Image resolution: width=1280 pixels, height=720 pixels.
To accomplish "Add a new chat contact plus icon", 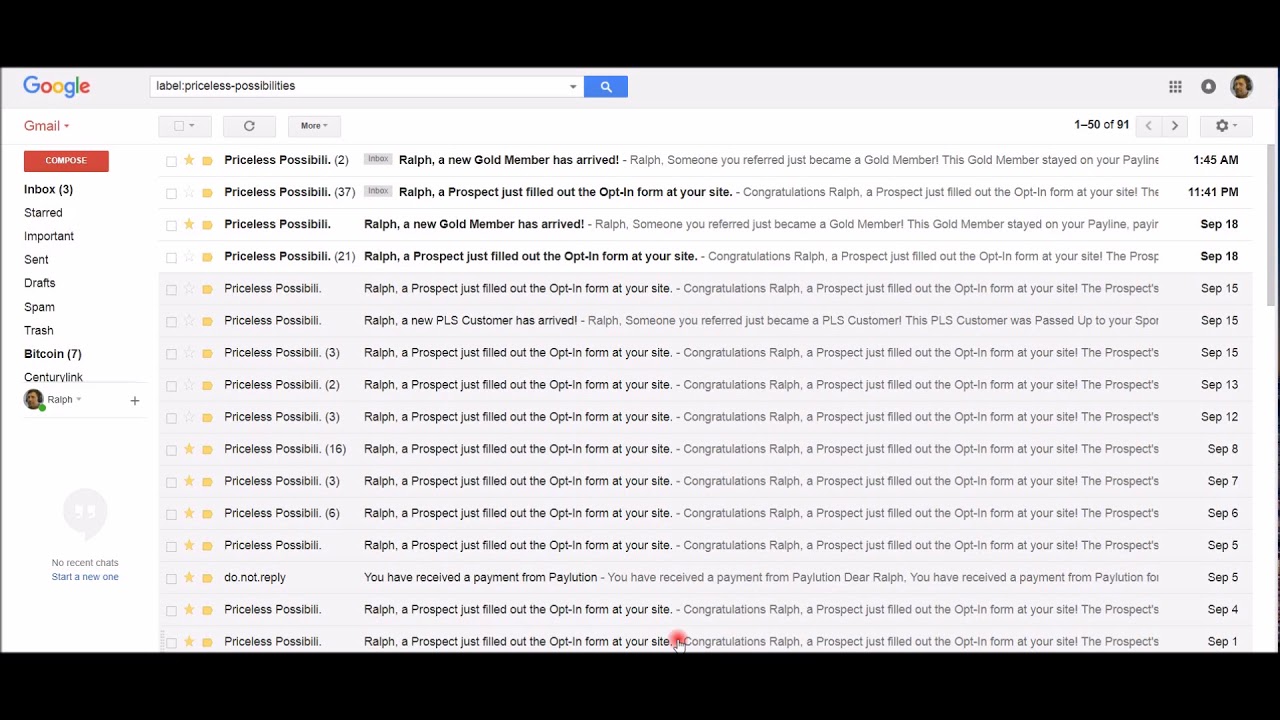I will [x=134, y=401].
